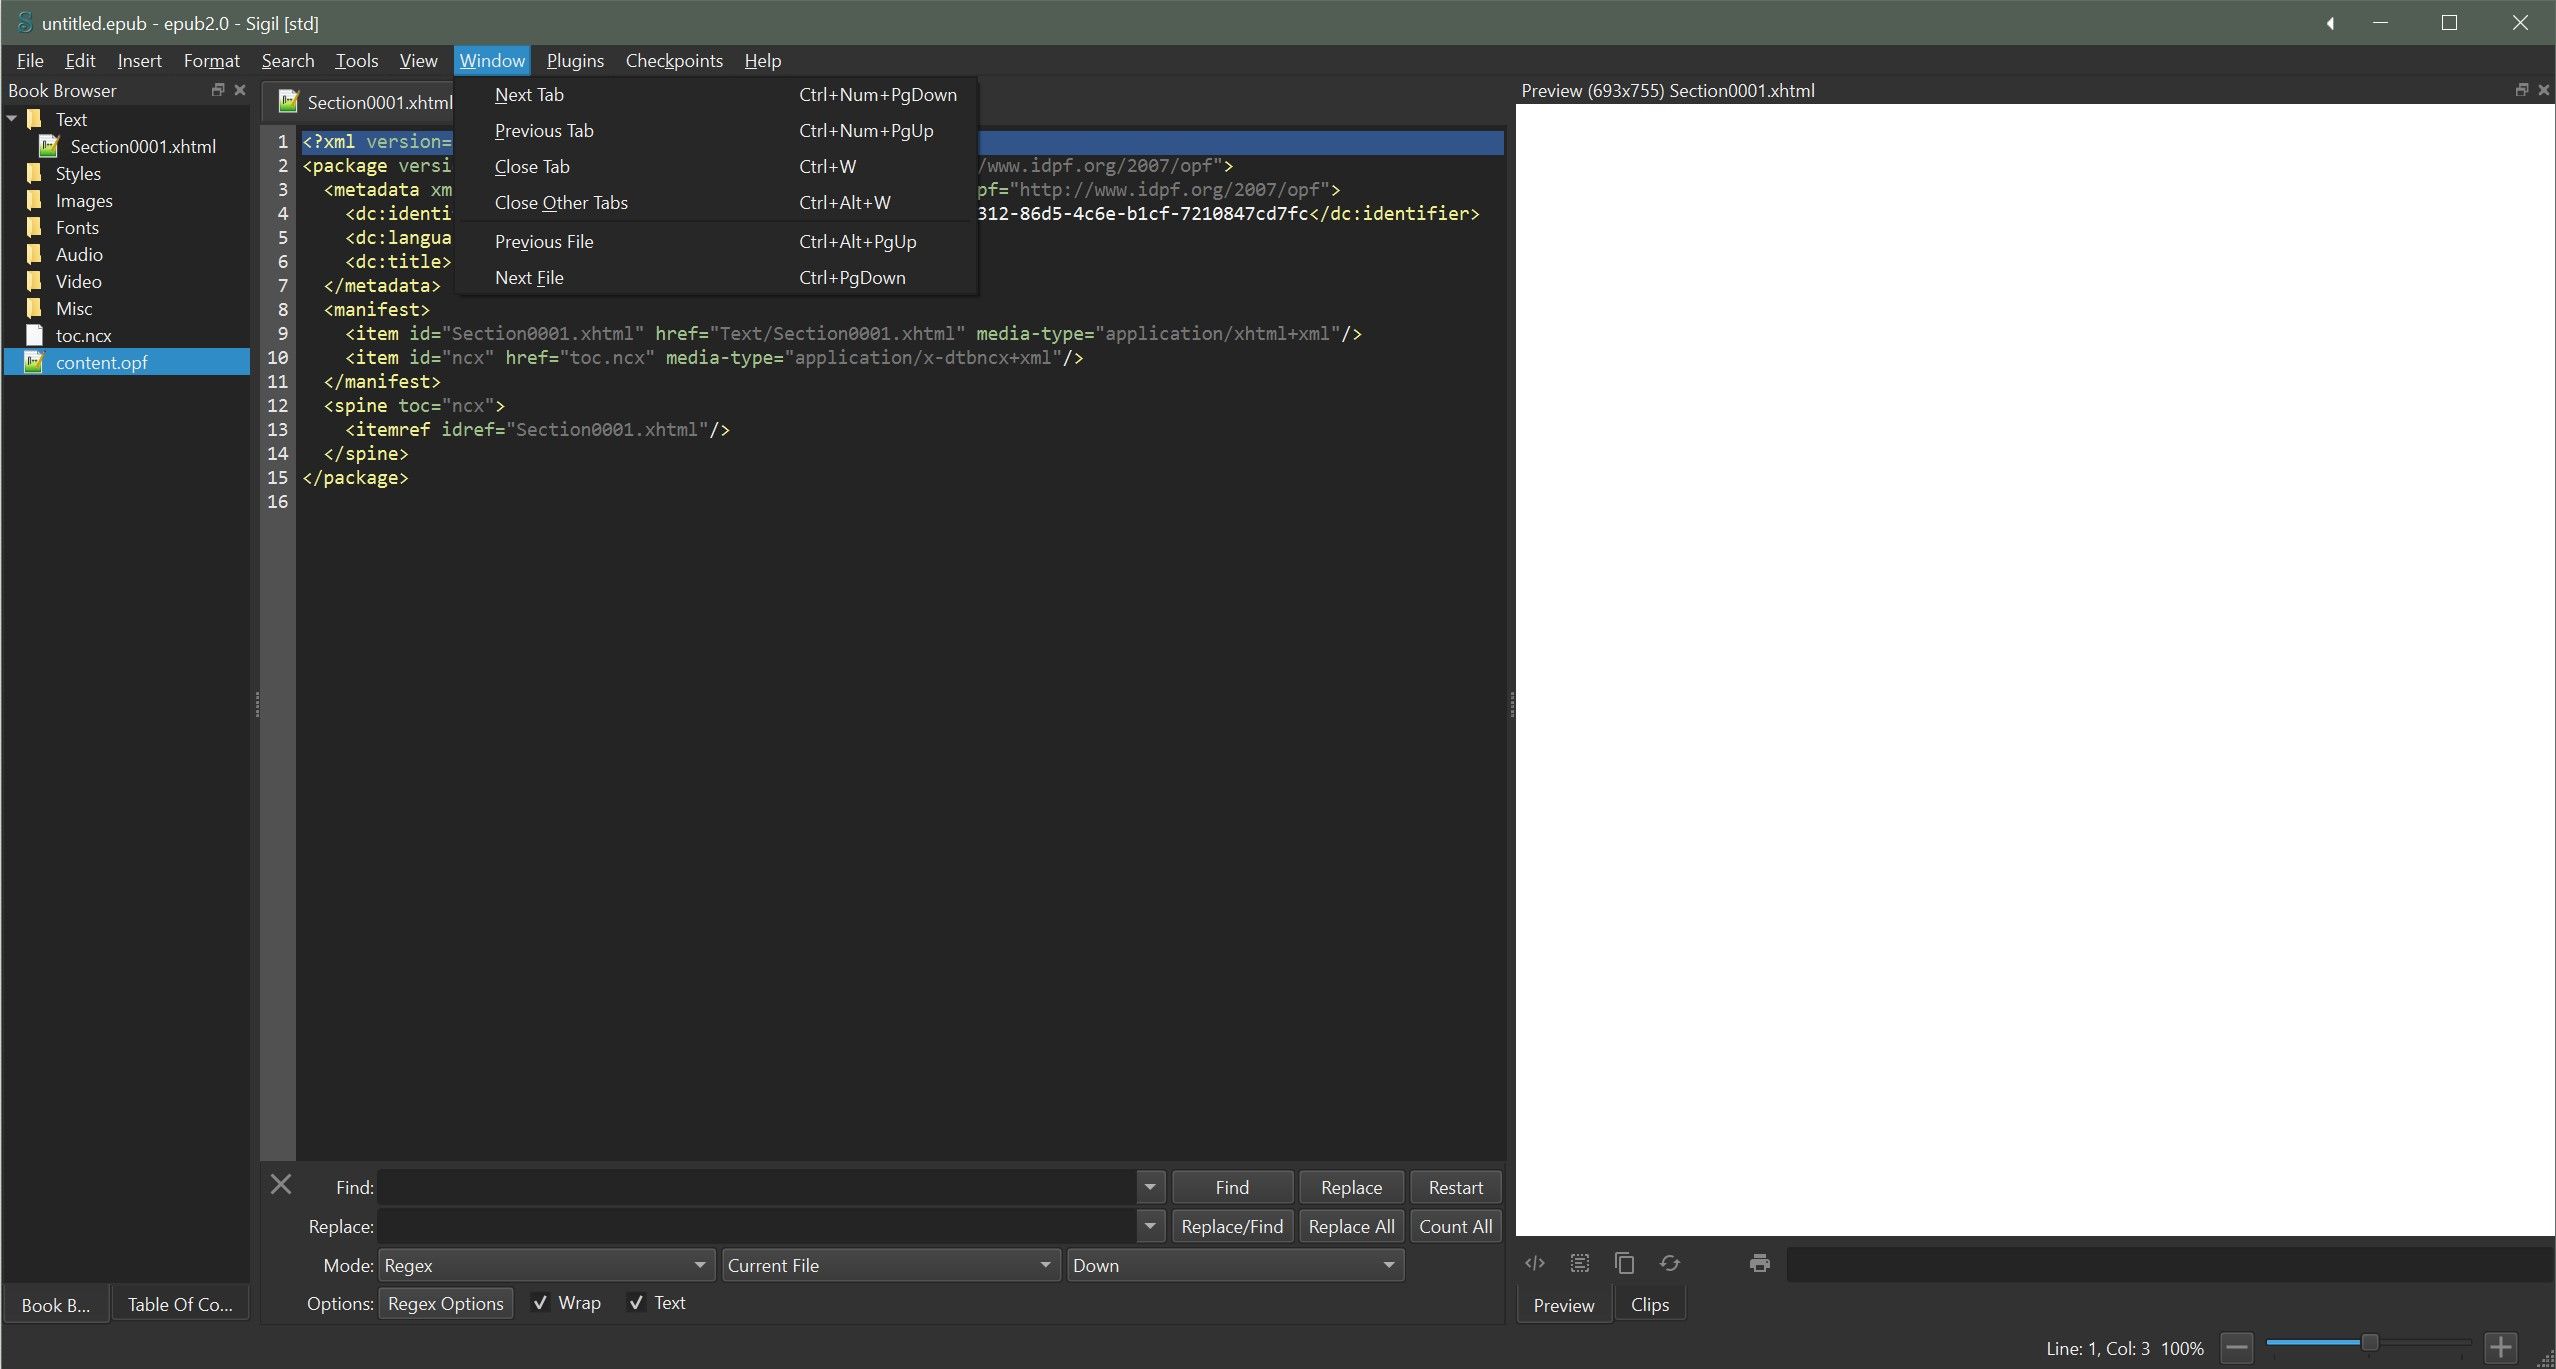Click the Print icon in Preview toolbar
Viewport: 2556px width, 1369px height.
pyautogui.click(x=1759, y=1263)
